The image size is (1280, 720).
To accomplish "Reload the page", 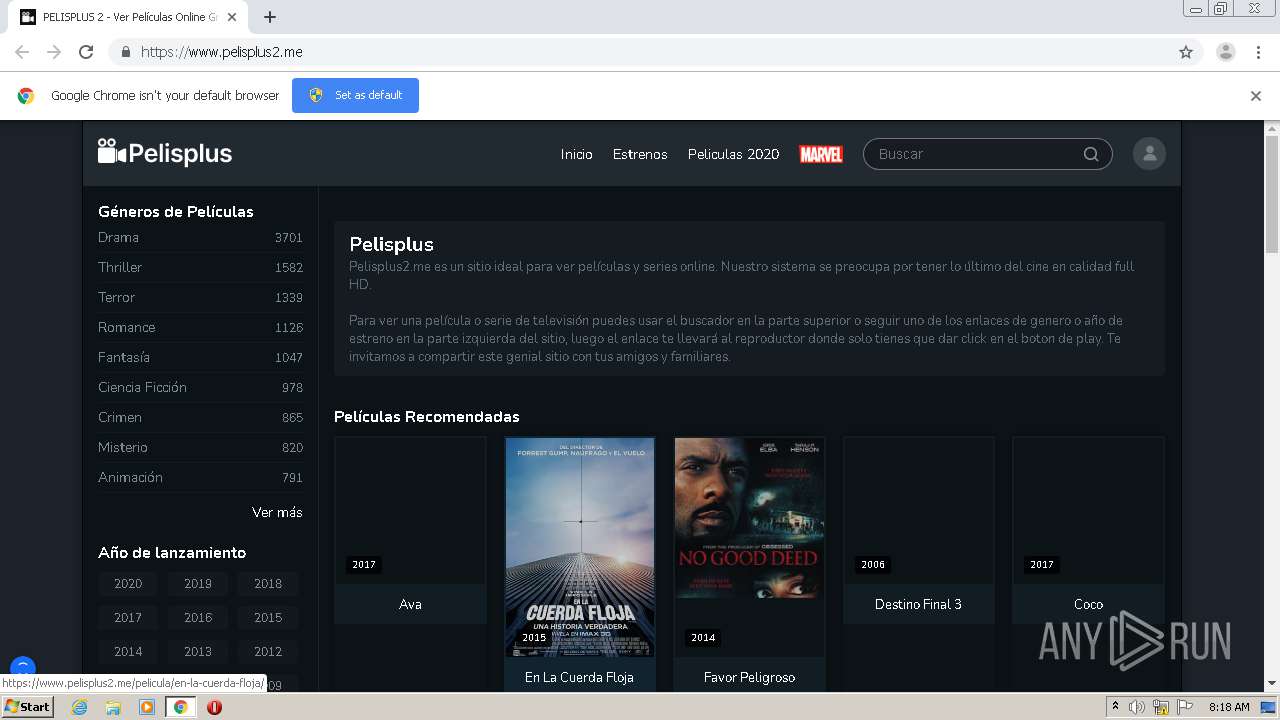I will (86, 52).
